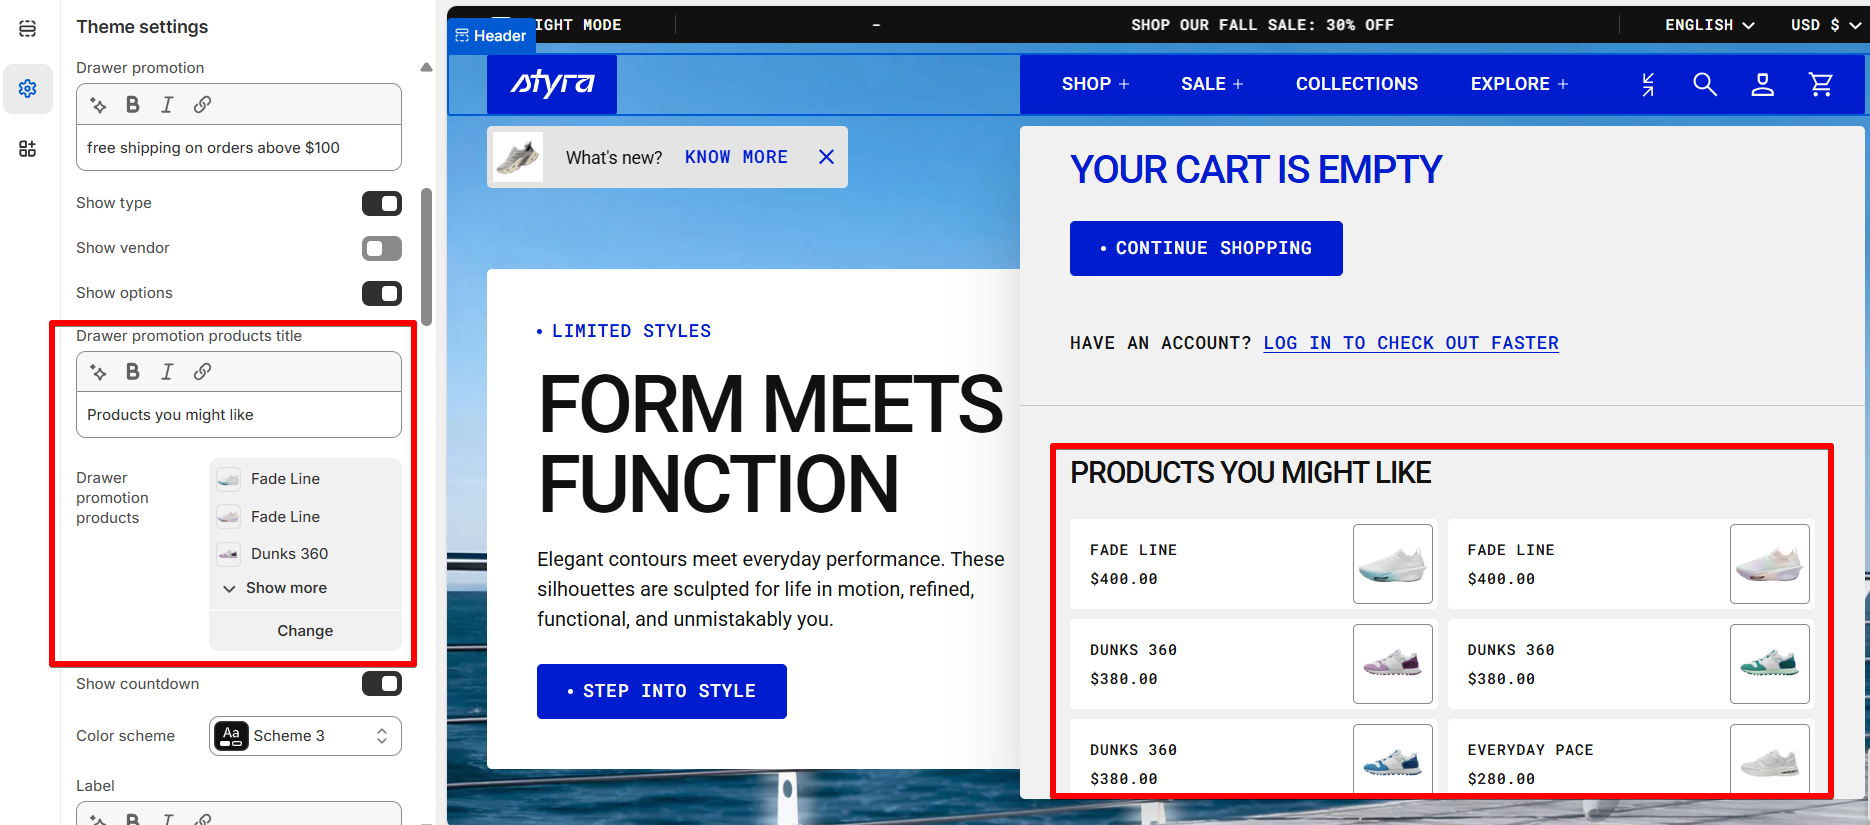
Task: Open the Sections panel icon in sidebar
Action: coord(28,29)
